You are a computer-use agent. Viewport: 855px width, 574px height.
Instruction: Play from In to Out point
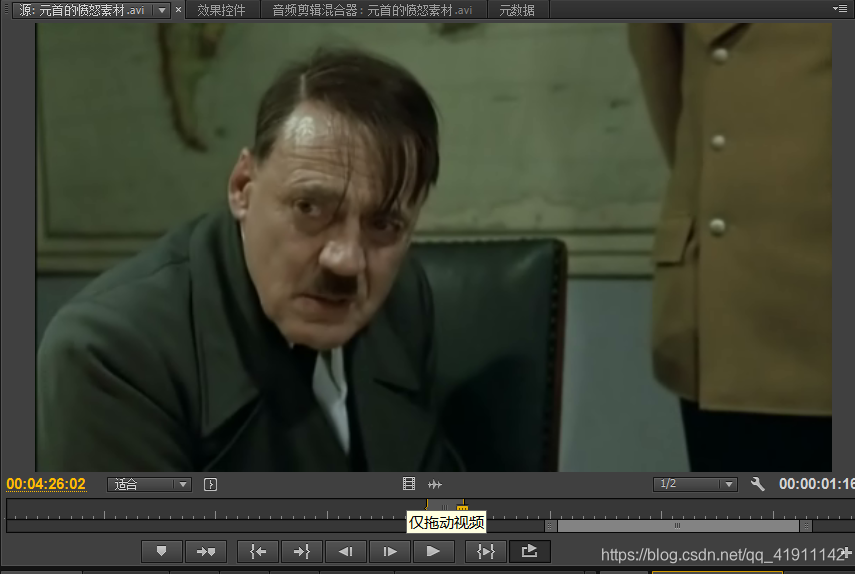485,551
